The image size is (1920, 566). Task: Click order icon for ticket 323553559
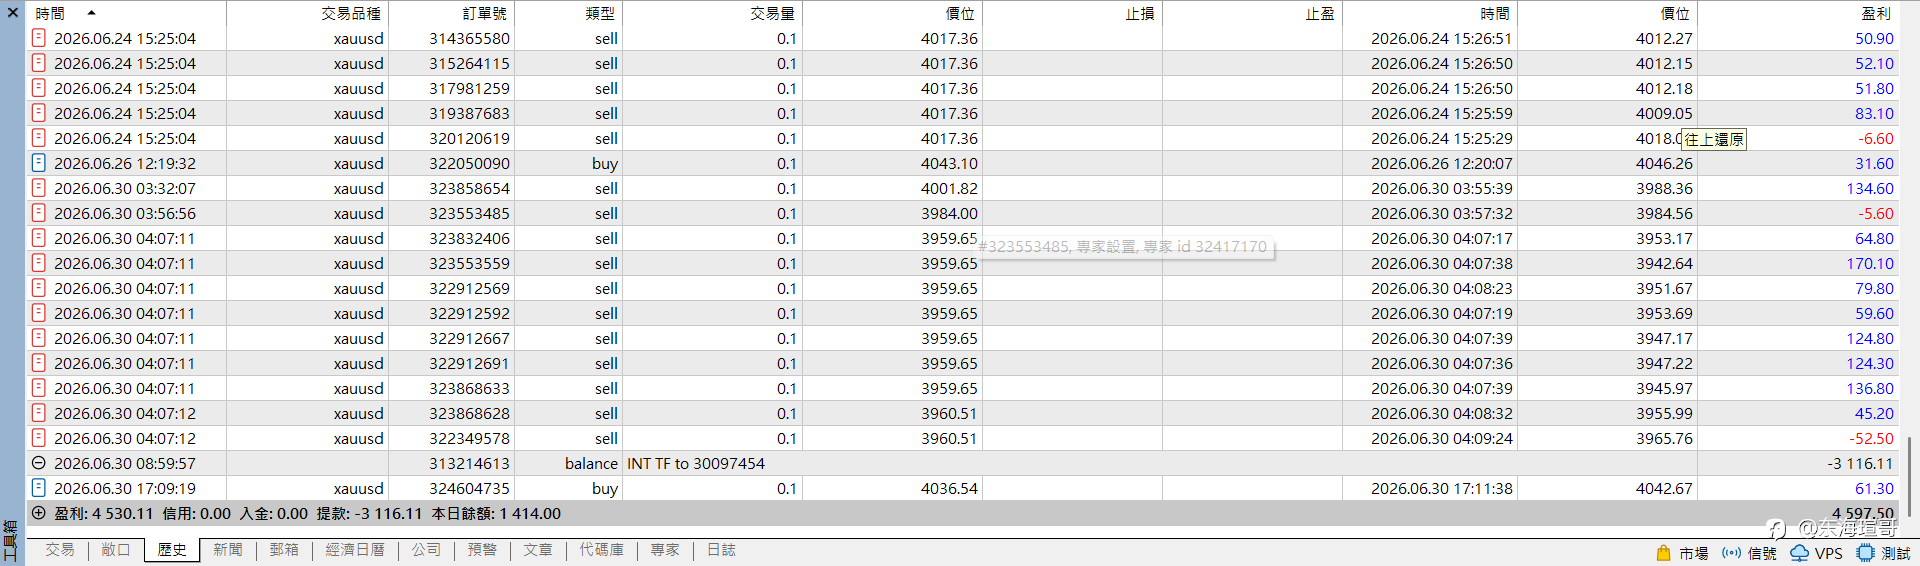click(39, 263)
